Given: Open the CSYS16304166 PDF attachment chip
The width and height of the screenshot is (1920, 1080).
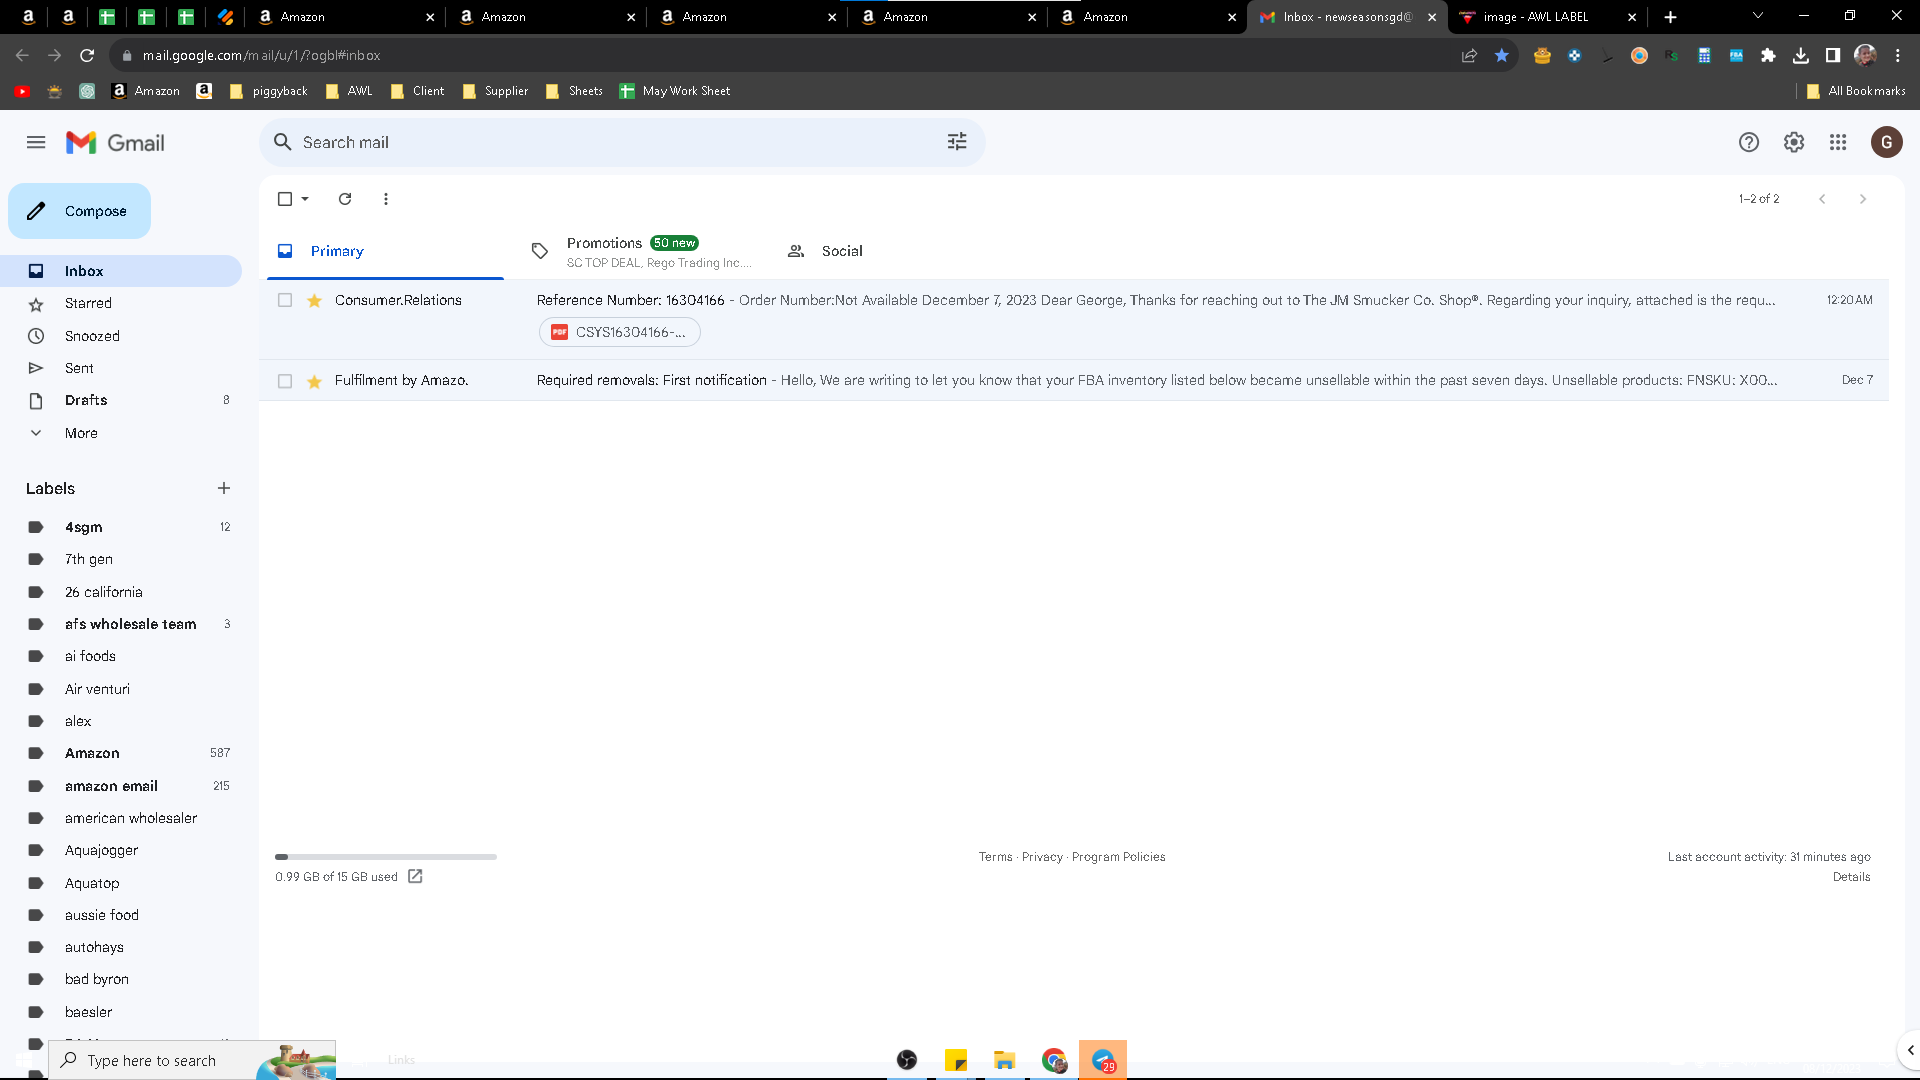Looking at the screenshot, I should tap(620, 332).
